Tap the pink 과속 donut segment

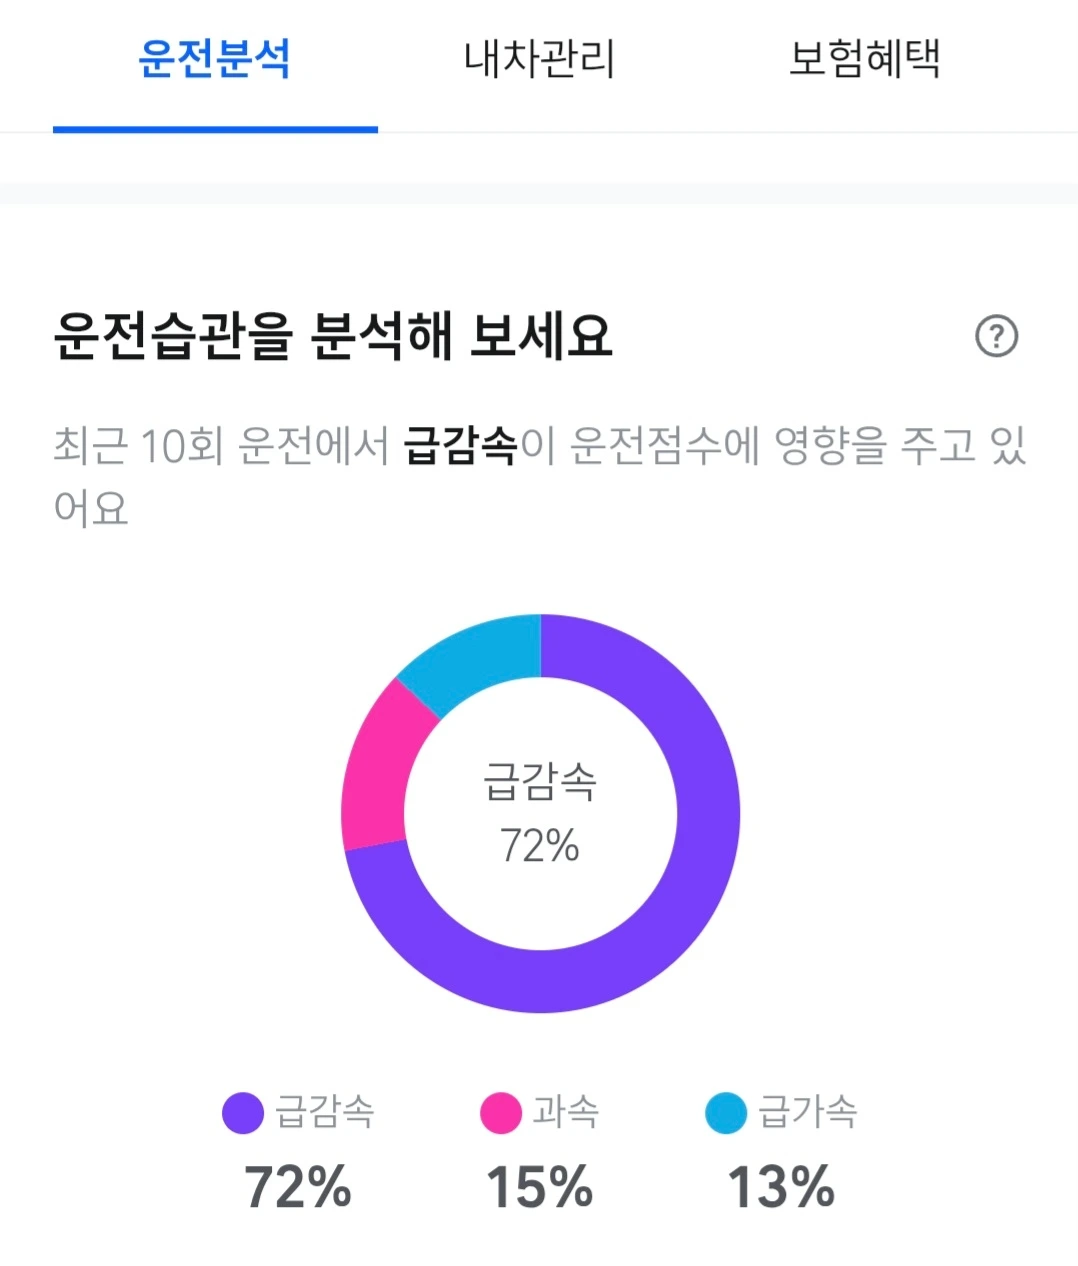(x=378, y=768)
